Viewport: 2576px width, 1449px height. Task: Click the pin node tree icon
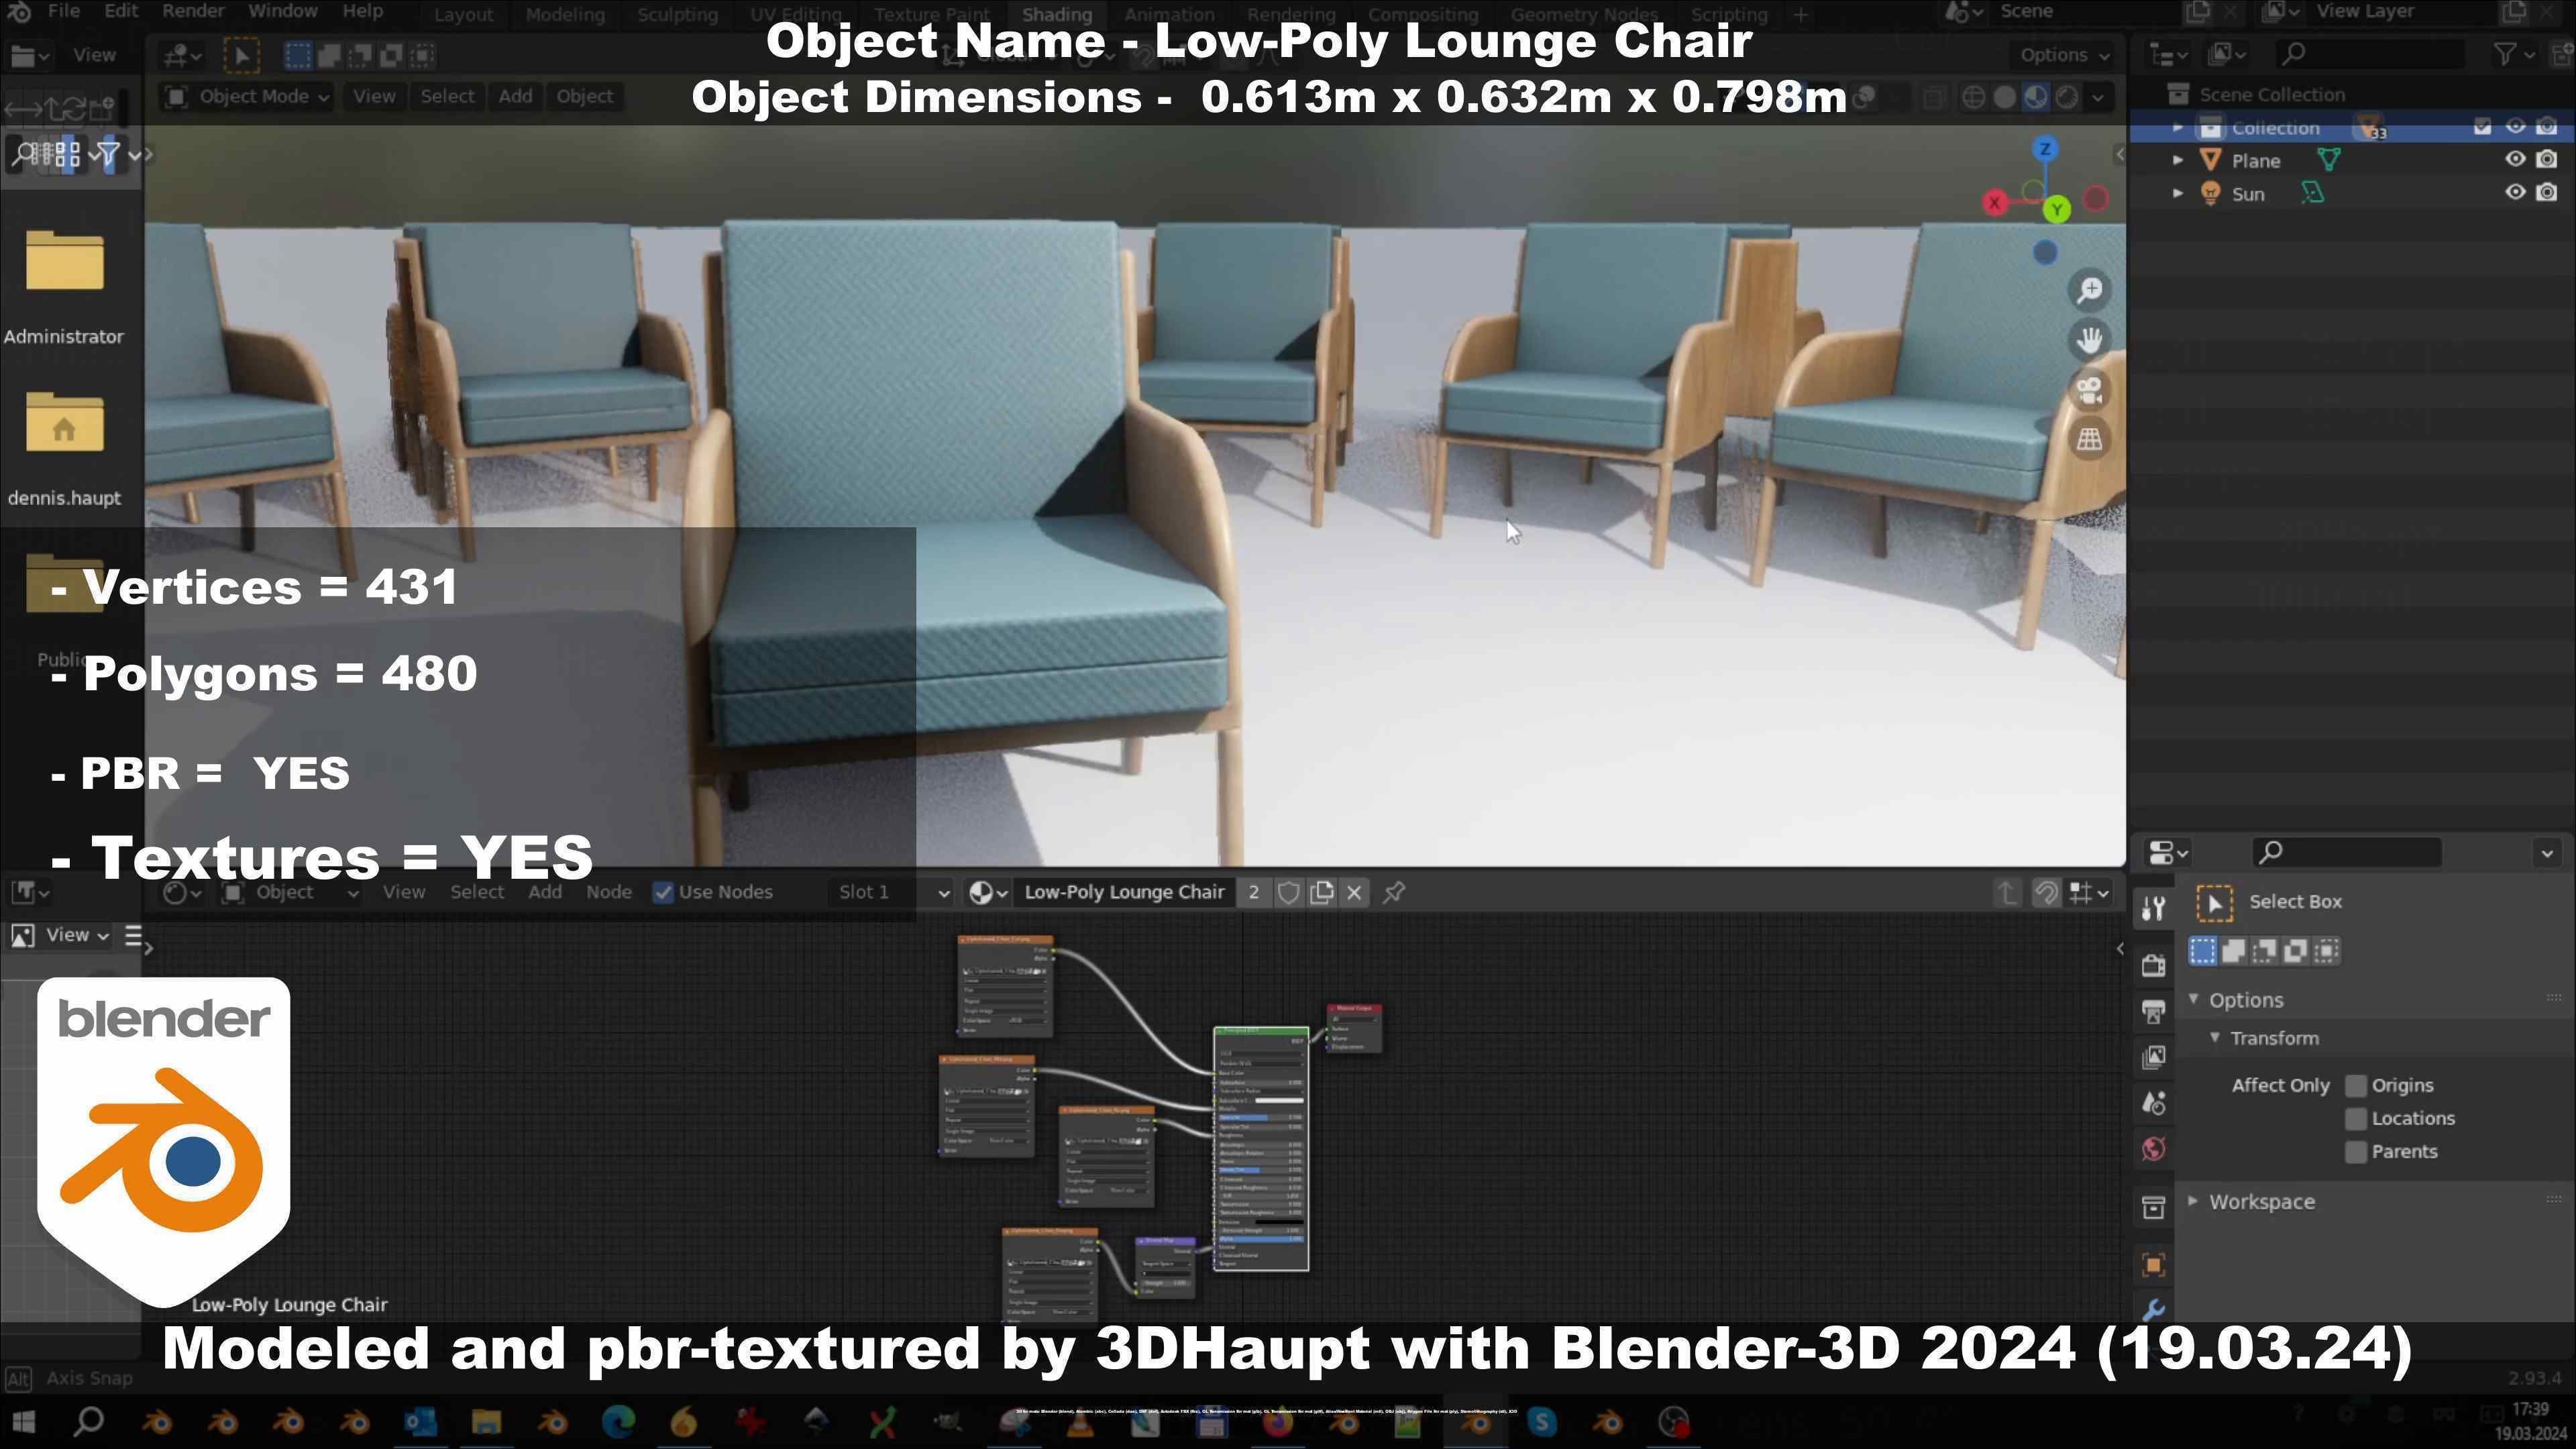(x=1394, y=892)
